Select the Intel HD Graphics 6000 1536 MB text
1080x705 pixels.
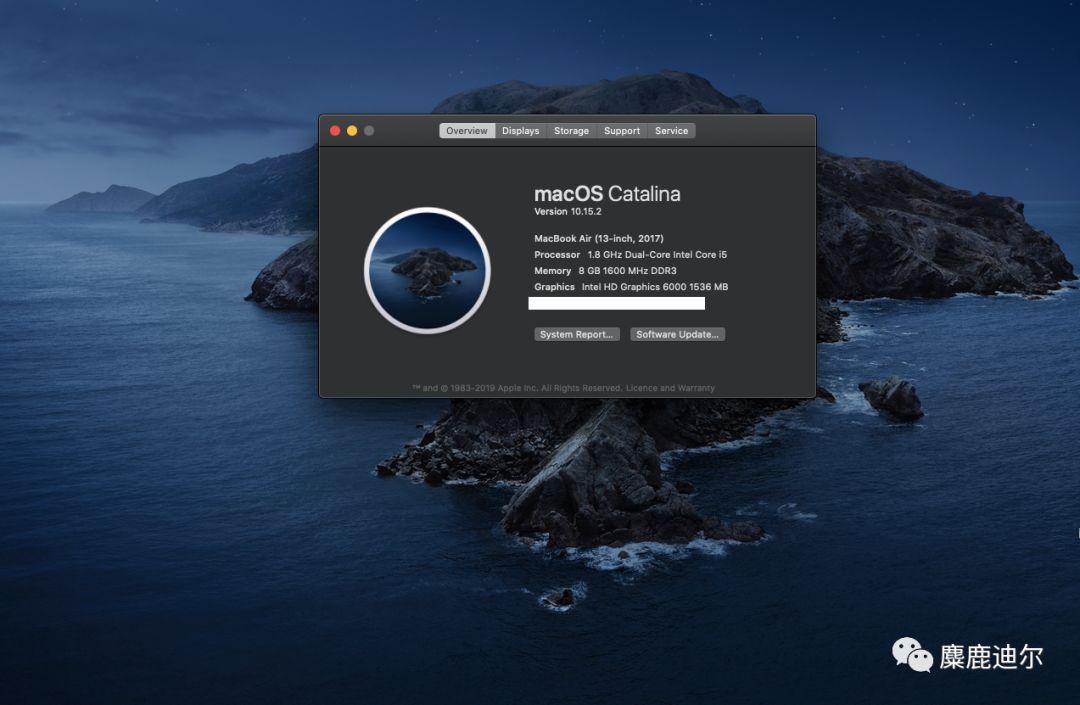(655, 287)
